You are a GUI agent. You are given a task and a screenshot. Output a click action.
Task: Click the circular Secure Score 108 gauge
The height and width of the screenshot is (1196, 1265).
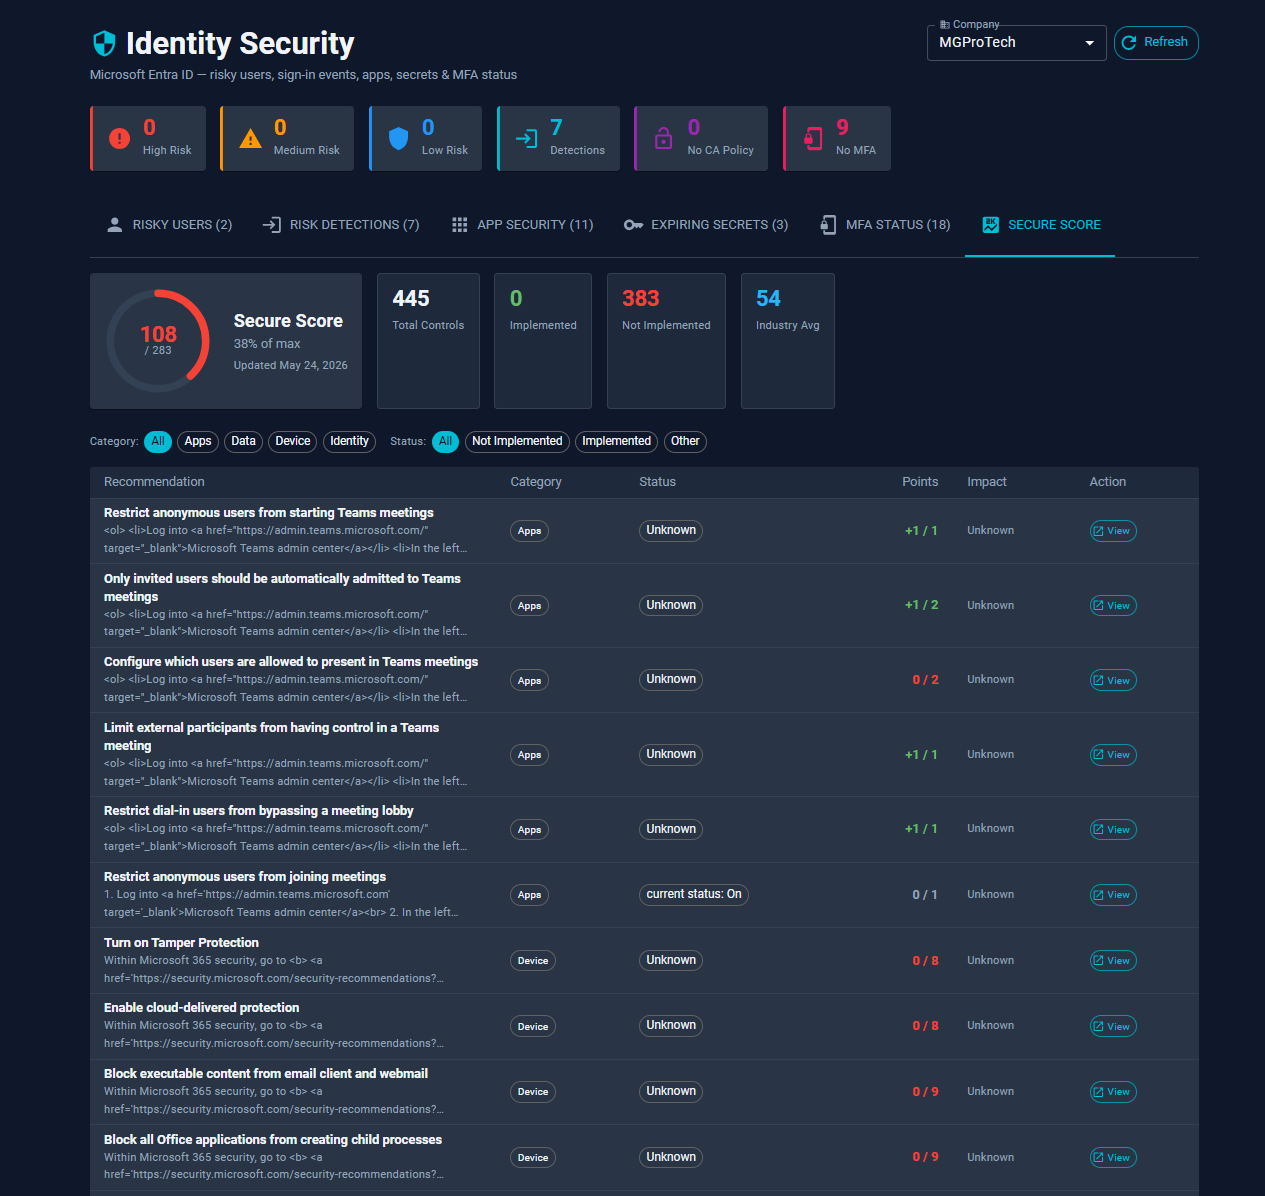[x=158, y=341]
